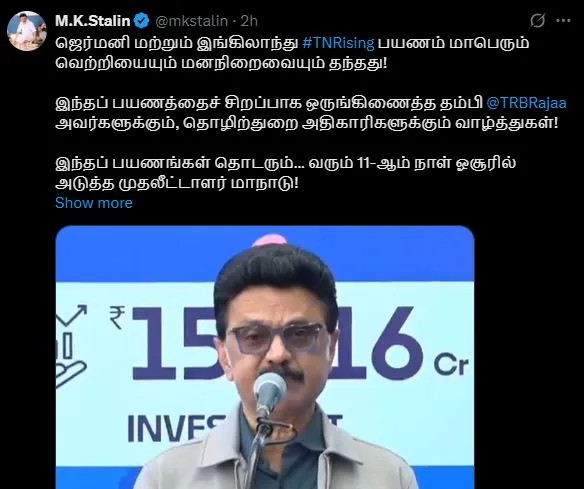Click the M.K.Stalin display name
This screenshot has height=489, width=584.
[x=92, y=21]
